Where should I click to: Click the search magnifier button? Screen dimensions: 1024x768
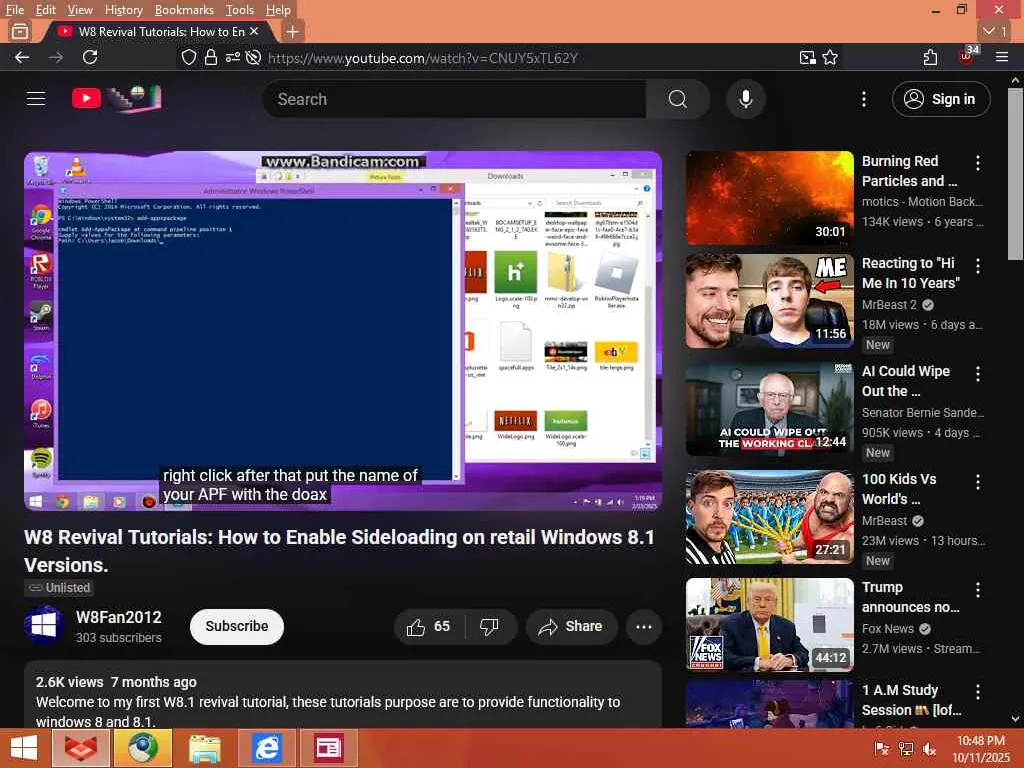coord(677,99)
